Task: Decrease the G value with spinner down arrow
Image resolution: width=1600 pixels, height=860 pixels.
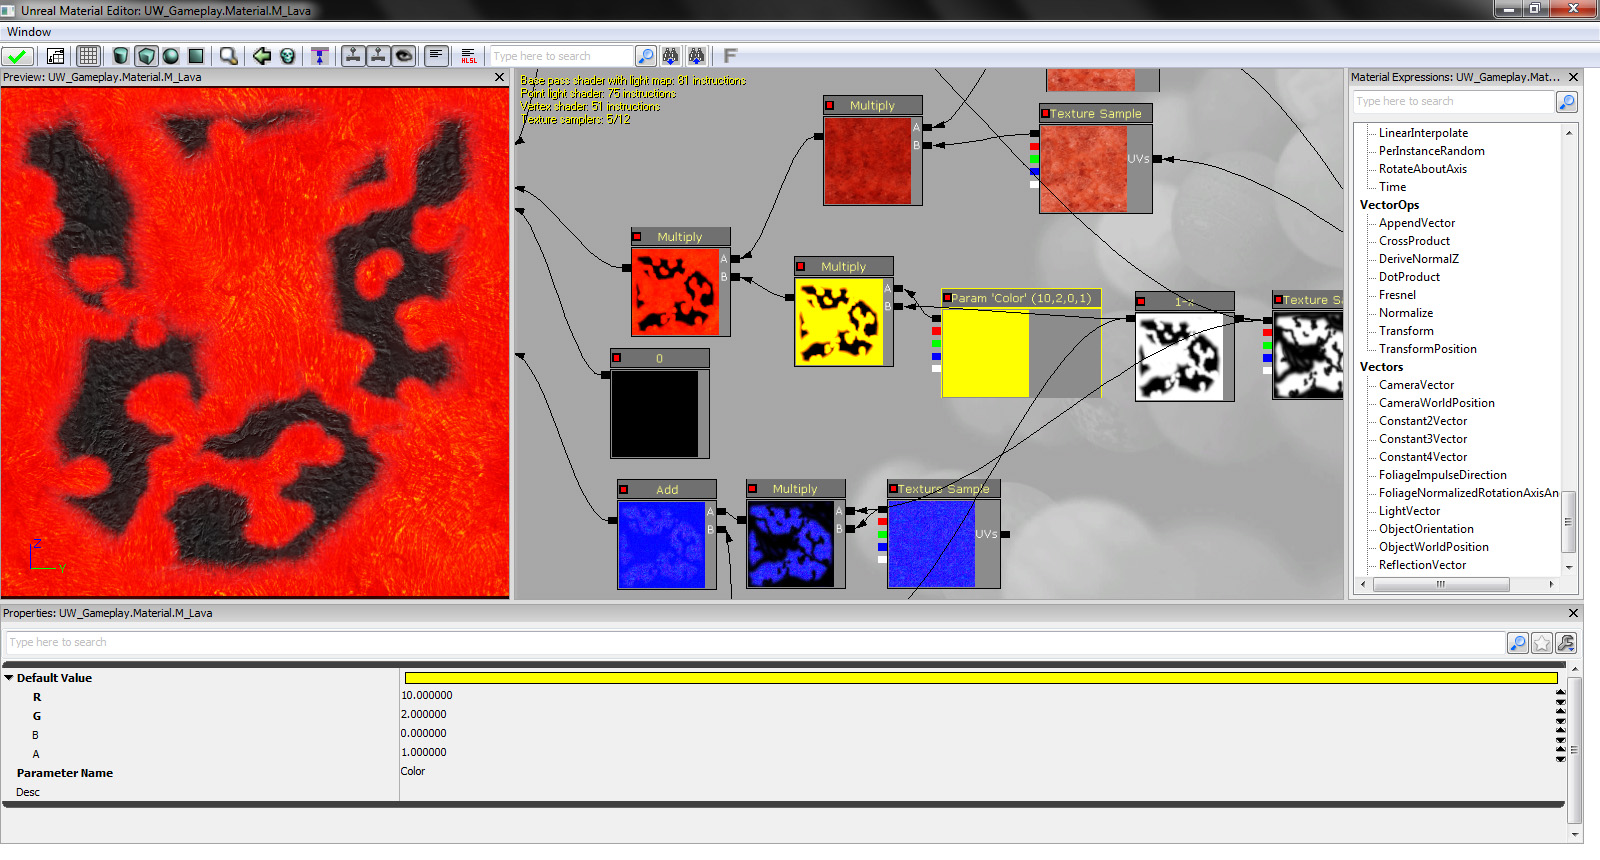Action: (1561, 720)
